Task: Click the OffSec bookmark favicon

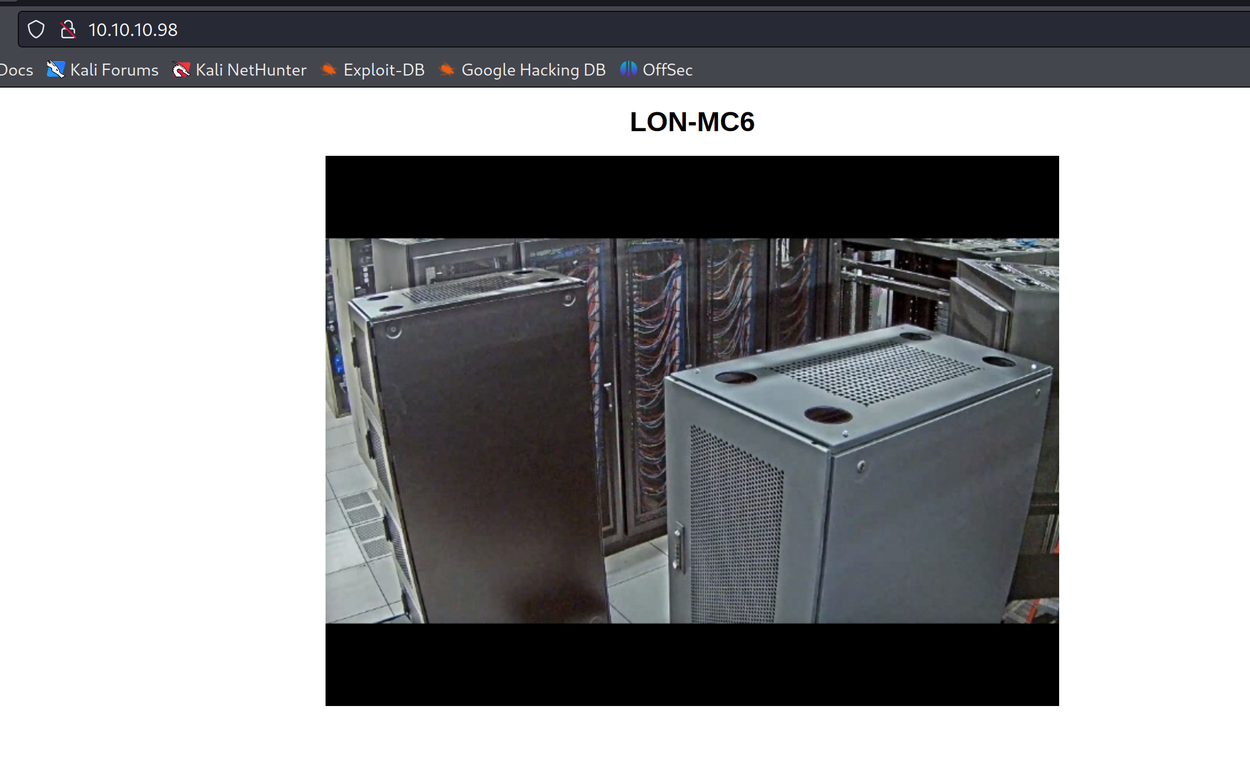Action: click(x=628, y=70)
